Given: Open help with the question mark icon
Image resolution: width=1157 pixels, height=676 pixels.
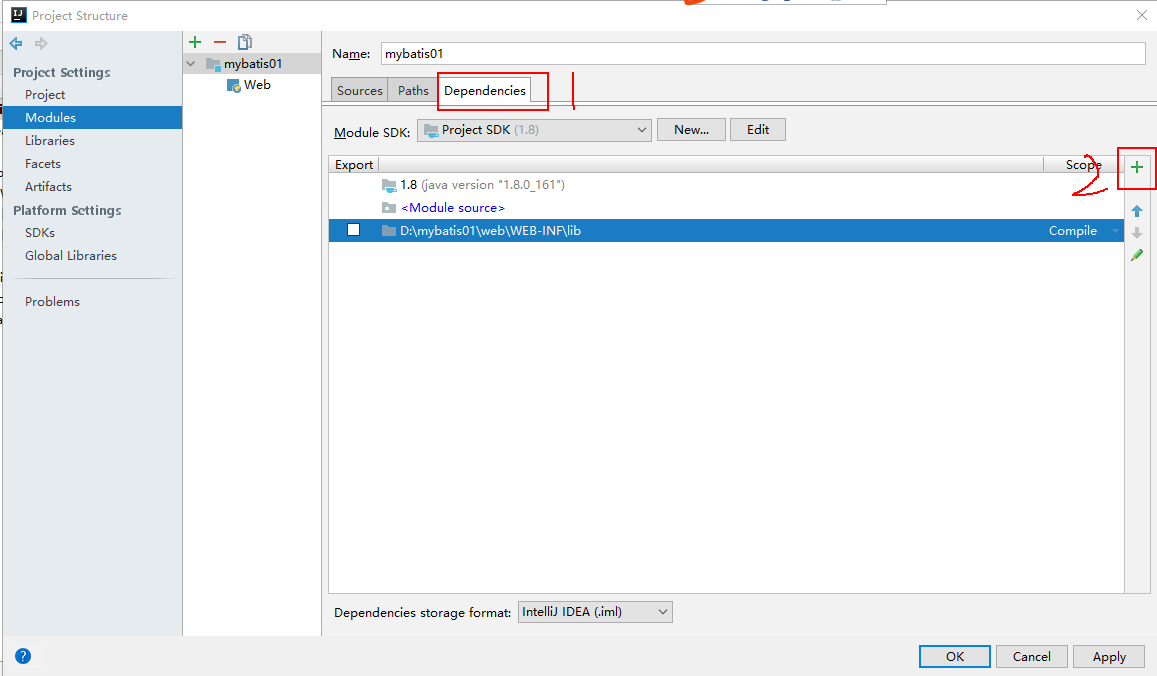Looking at the screenshot, I should [x=23, y=655].
